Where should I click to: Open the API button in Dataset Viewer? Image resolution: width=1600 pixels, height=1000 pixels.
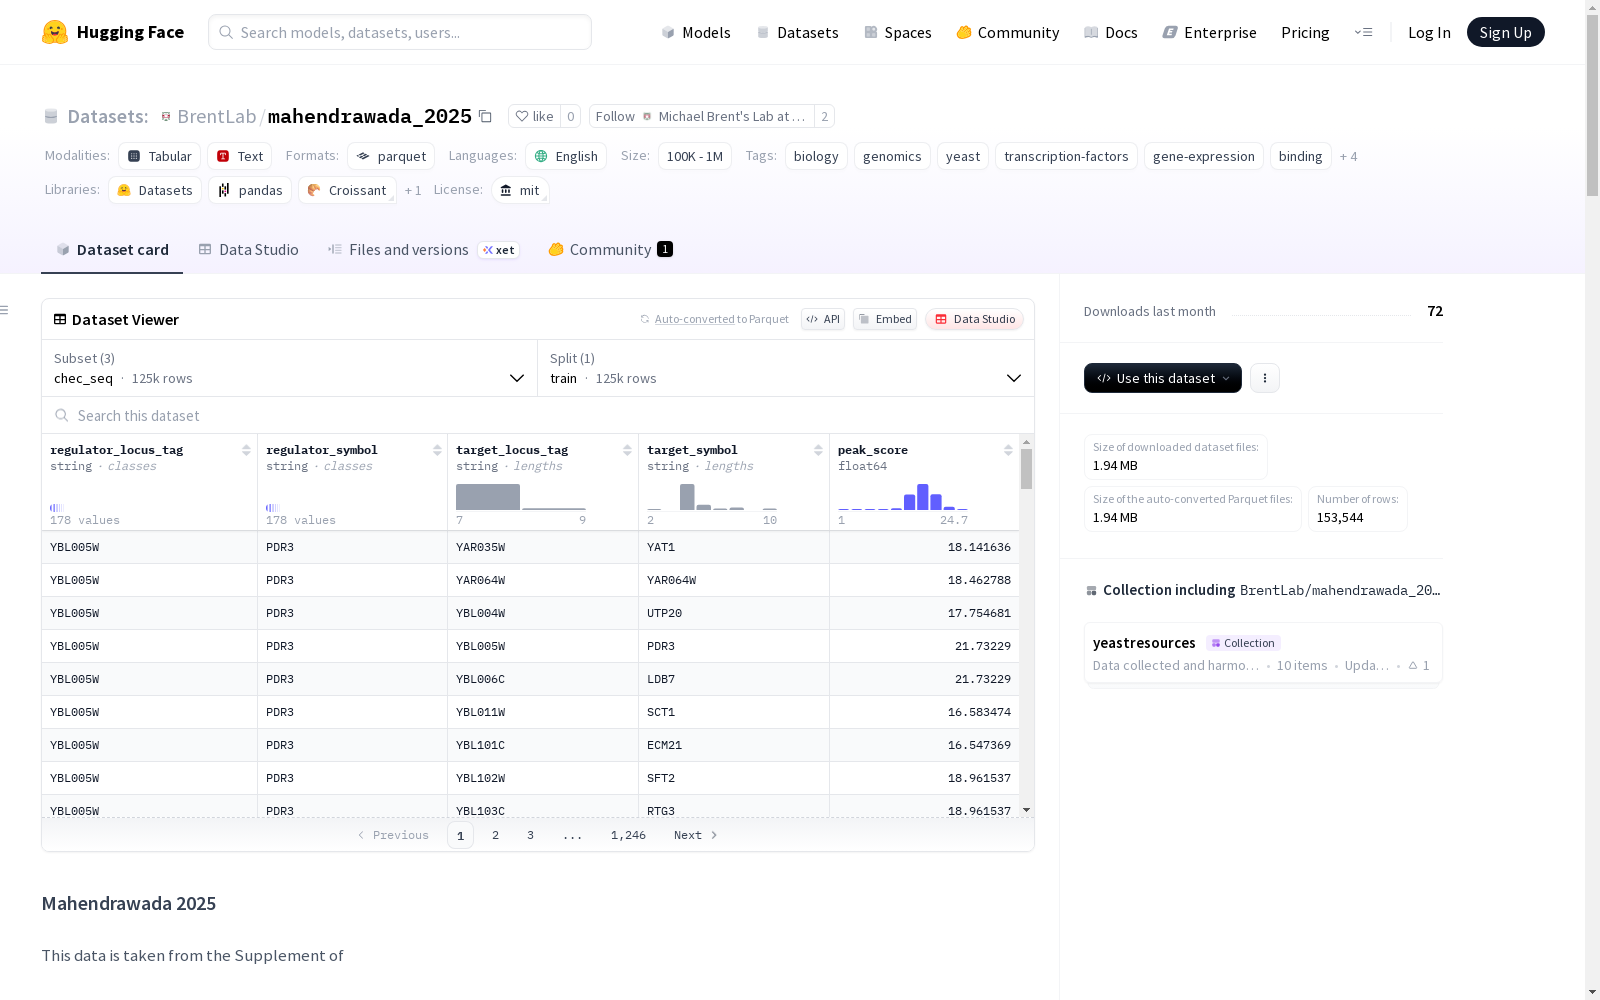823,319
